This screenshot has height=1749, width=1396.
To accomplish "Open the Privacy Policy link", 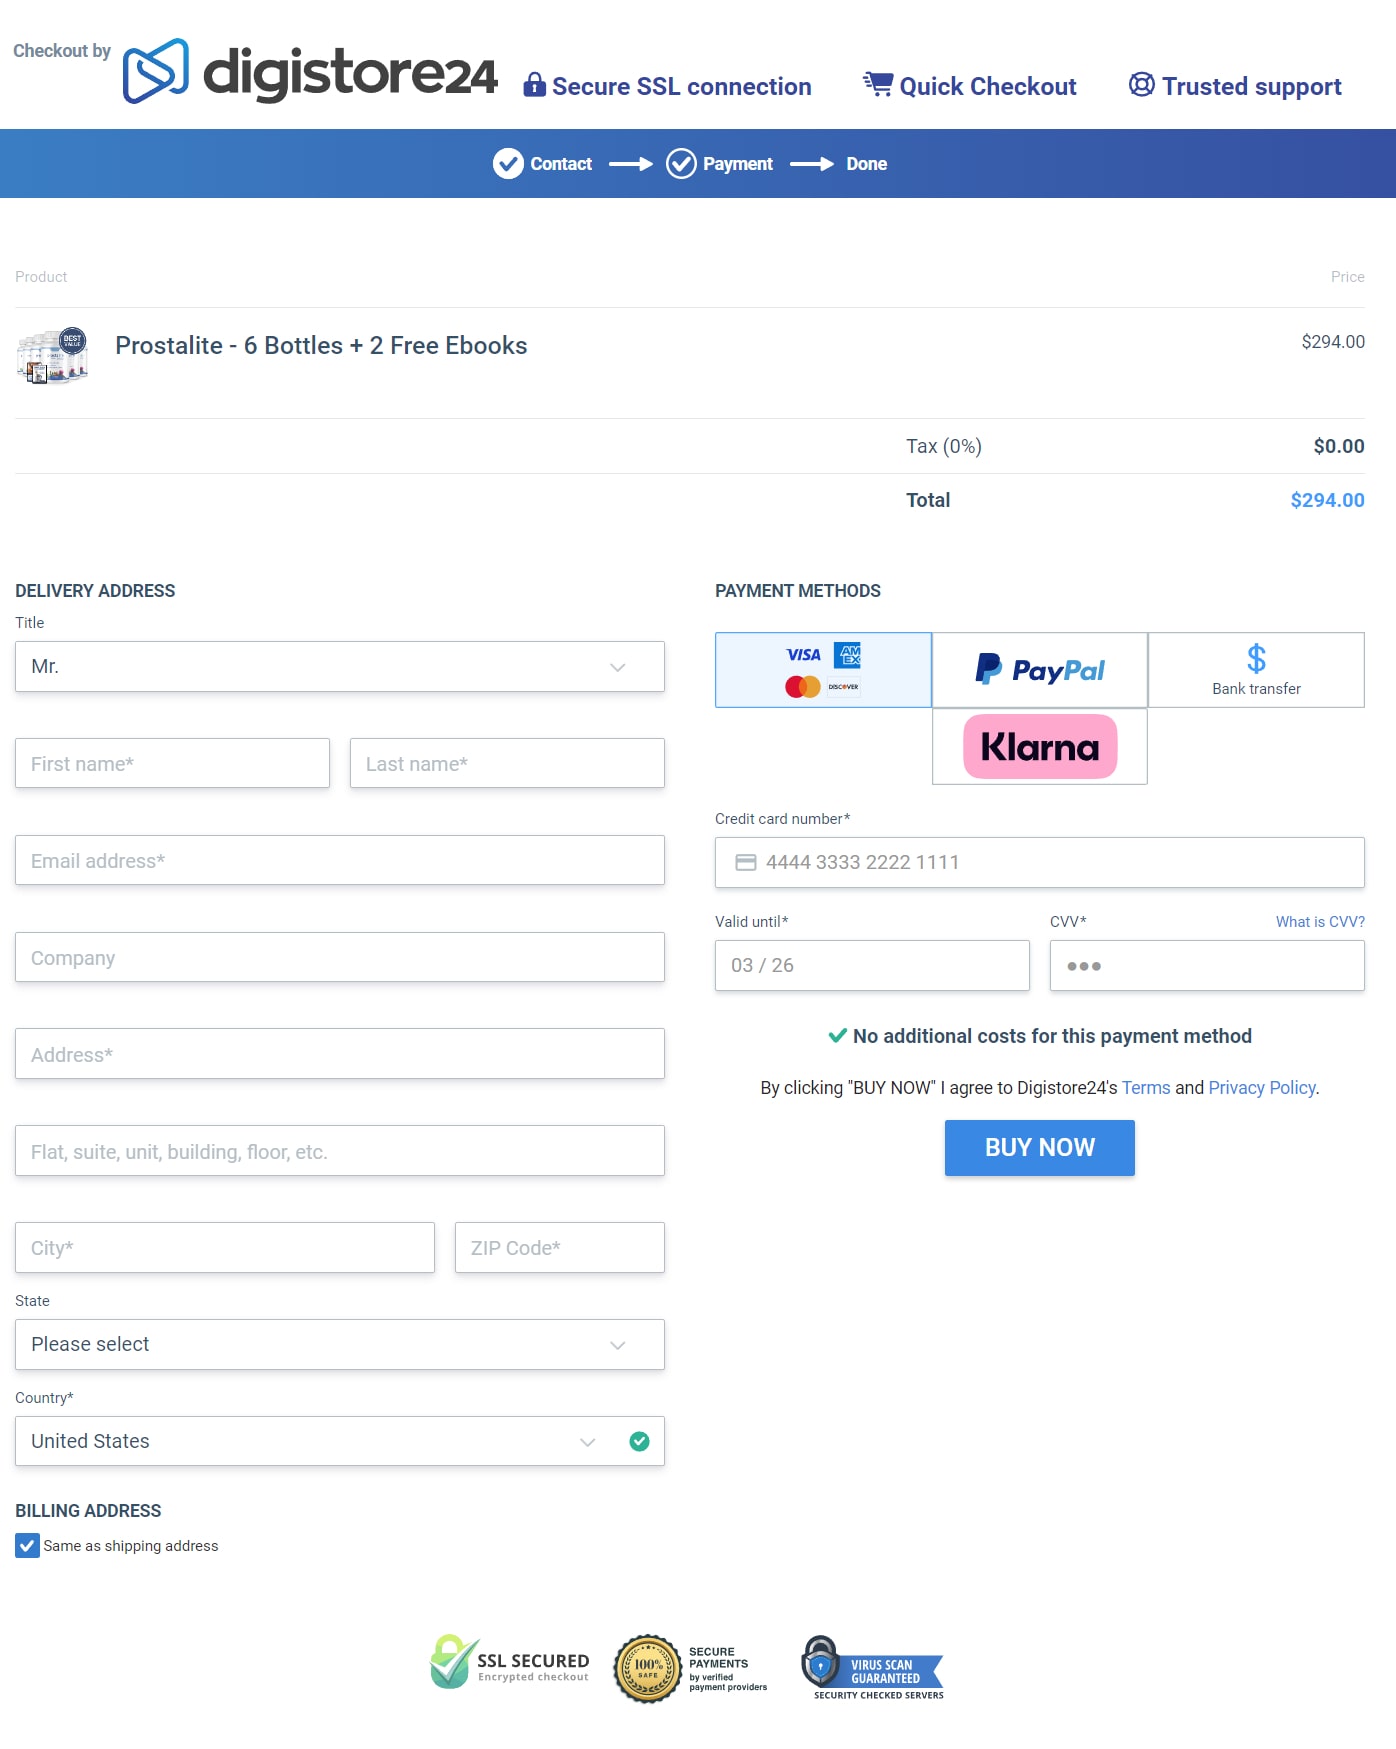I will point(1262,1088).
